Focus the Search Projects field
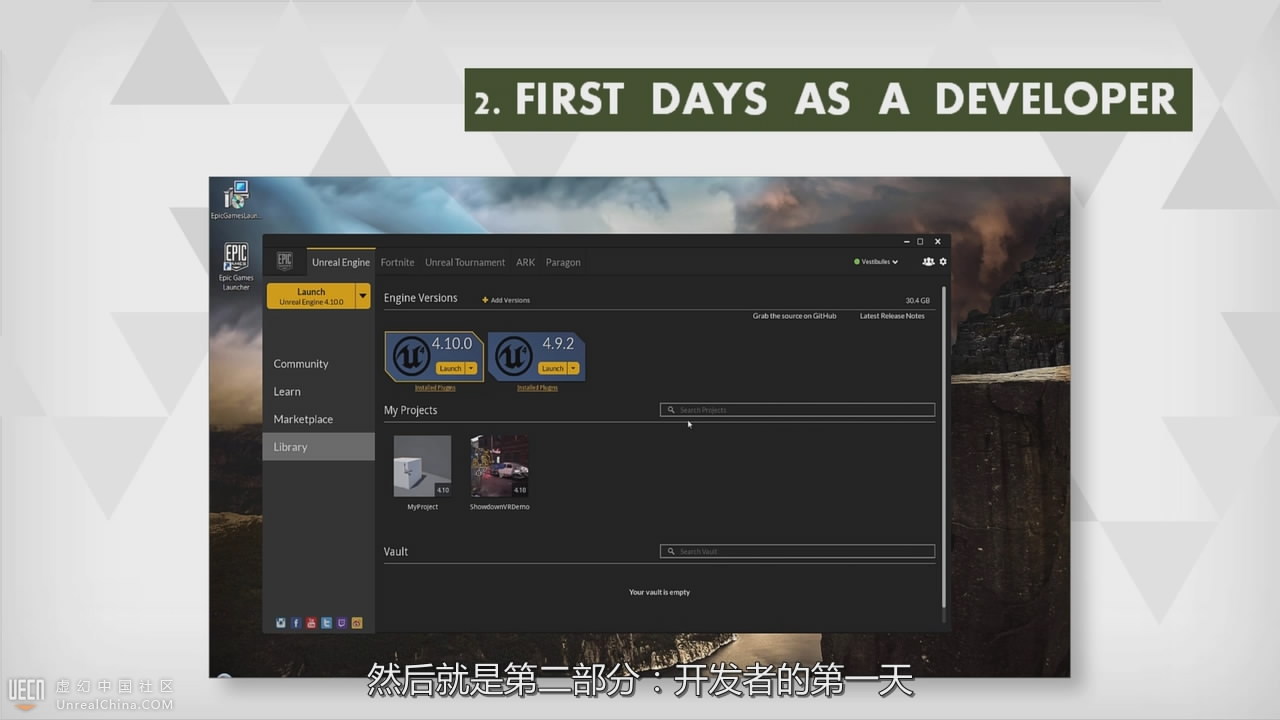 point(798,410)
